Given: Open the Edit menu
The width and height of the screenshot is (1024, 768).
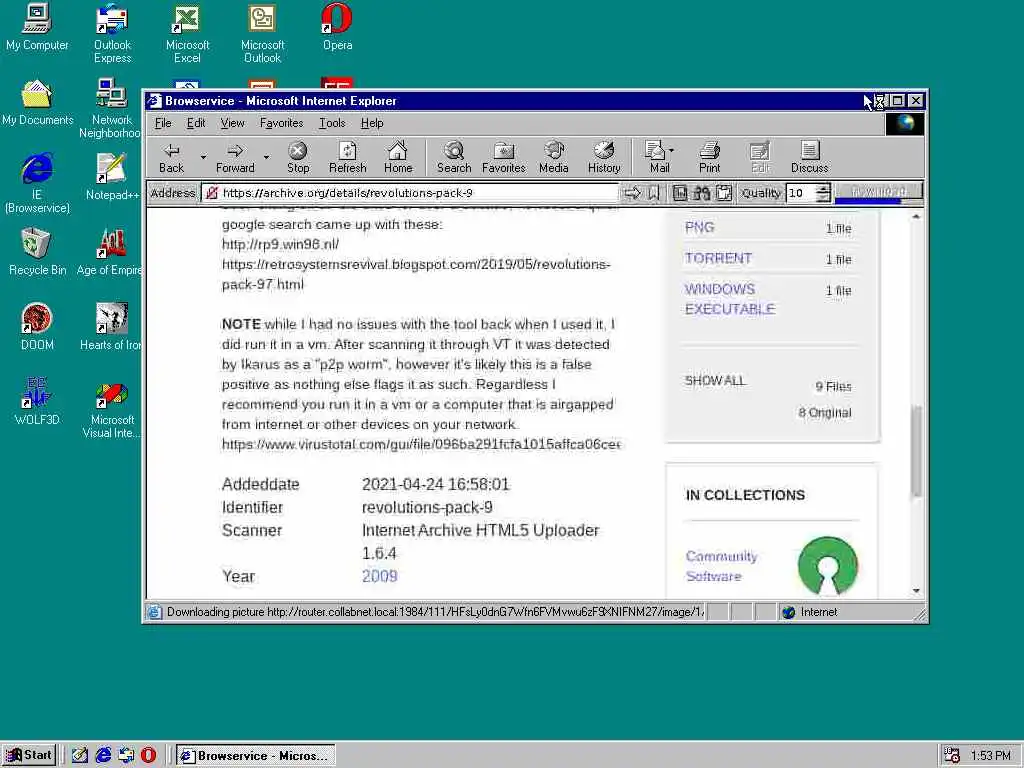Looking at the screenshot, I should coord(195,123).
